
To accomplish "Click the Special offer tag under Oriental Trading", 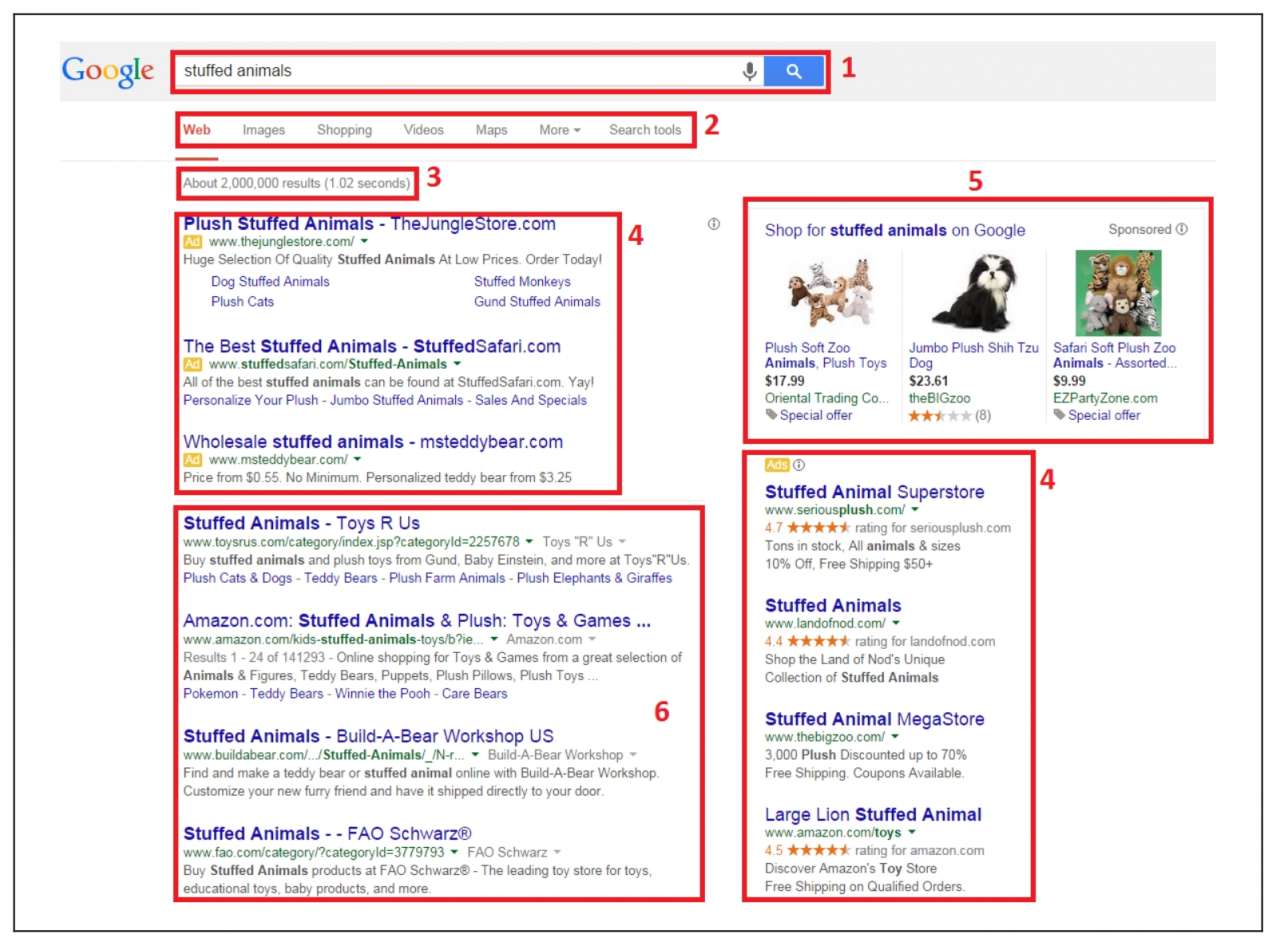I will (x=809, y=415).
